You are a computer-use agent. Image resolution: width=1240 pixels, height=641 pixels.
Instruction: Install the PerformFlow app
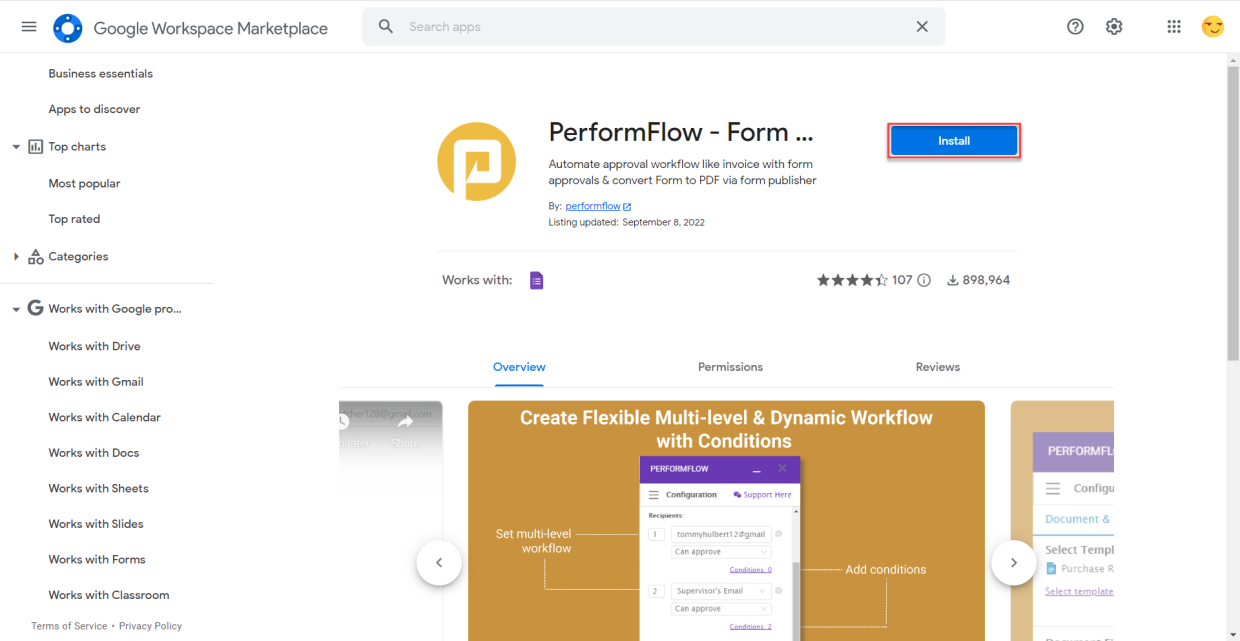[x=953, y=140]
